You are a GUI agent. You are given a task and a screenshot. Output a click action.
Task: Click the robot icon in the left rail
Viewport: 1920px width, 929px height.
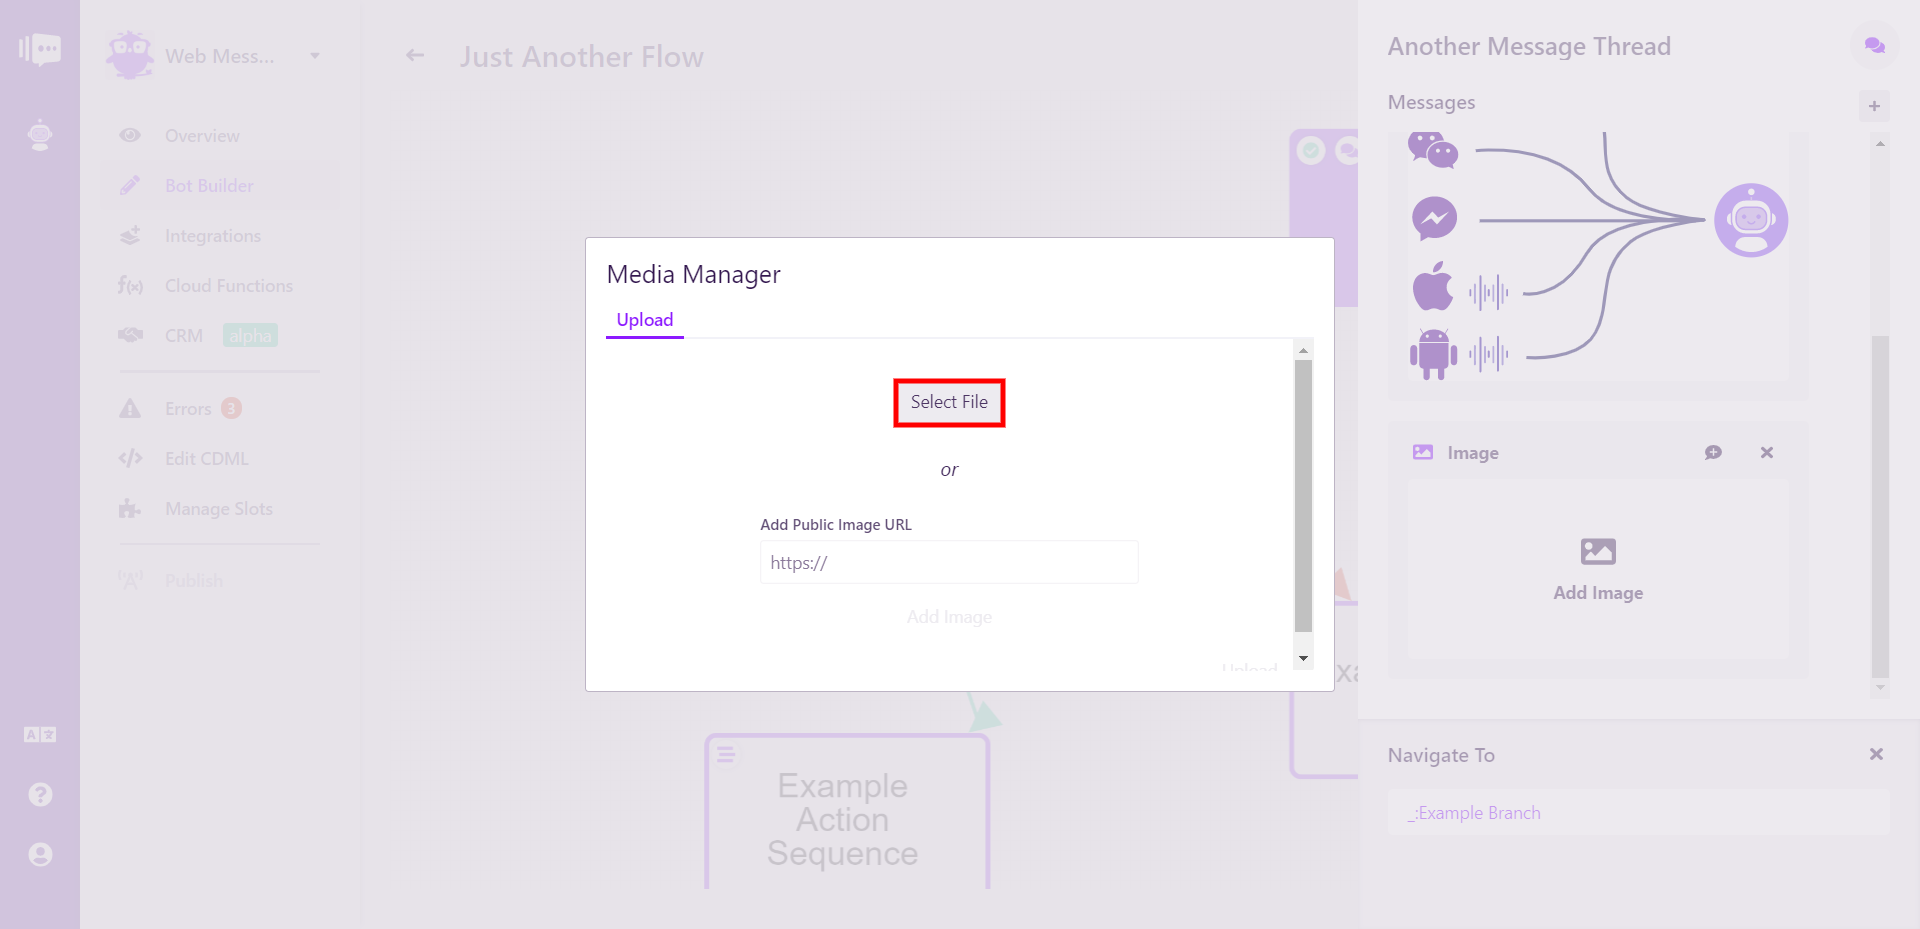coord(40,135)
